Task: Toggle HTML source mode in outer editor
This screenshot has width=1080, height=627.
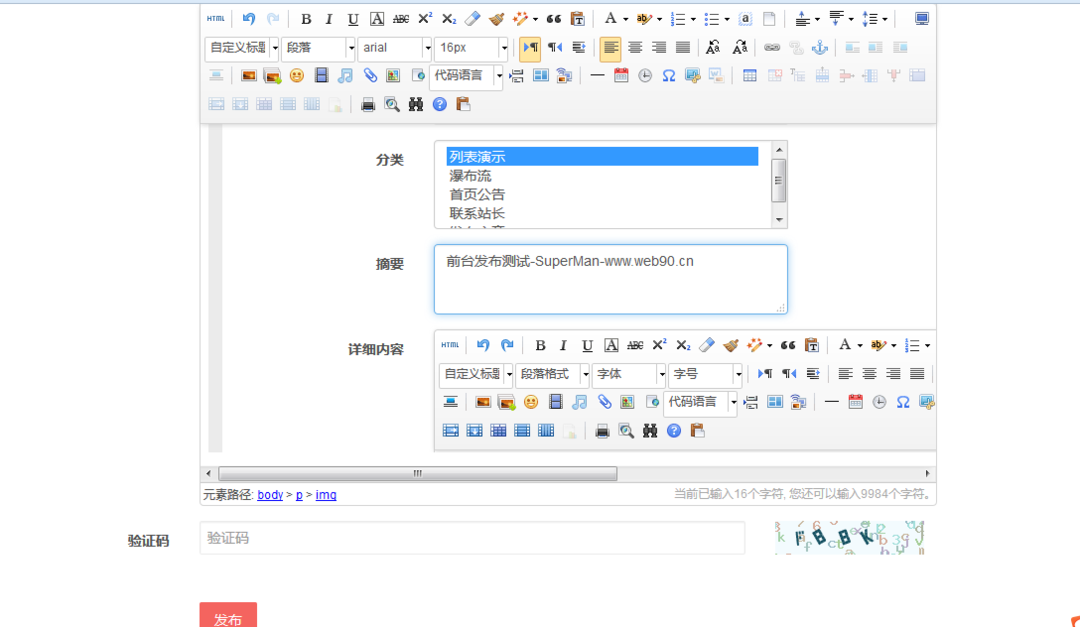Action: pyautogui.click(x=216, y=19)
